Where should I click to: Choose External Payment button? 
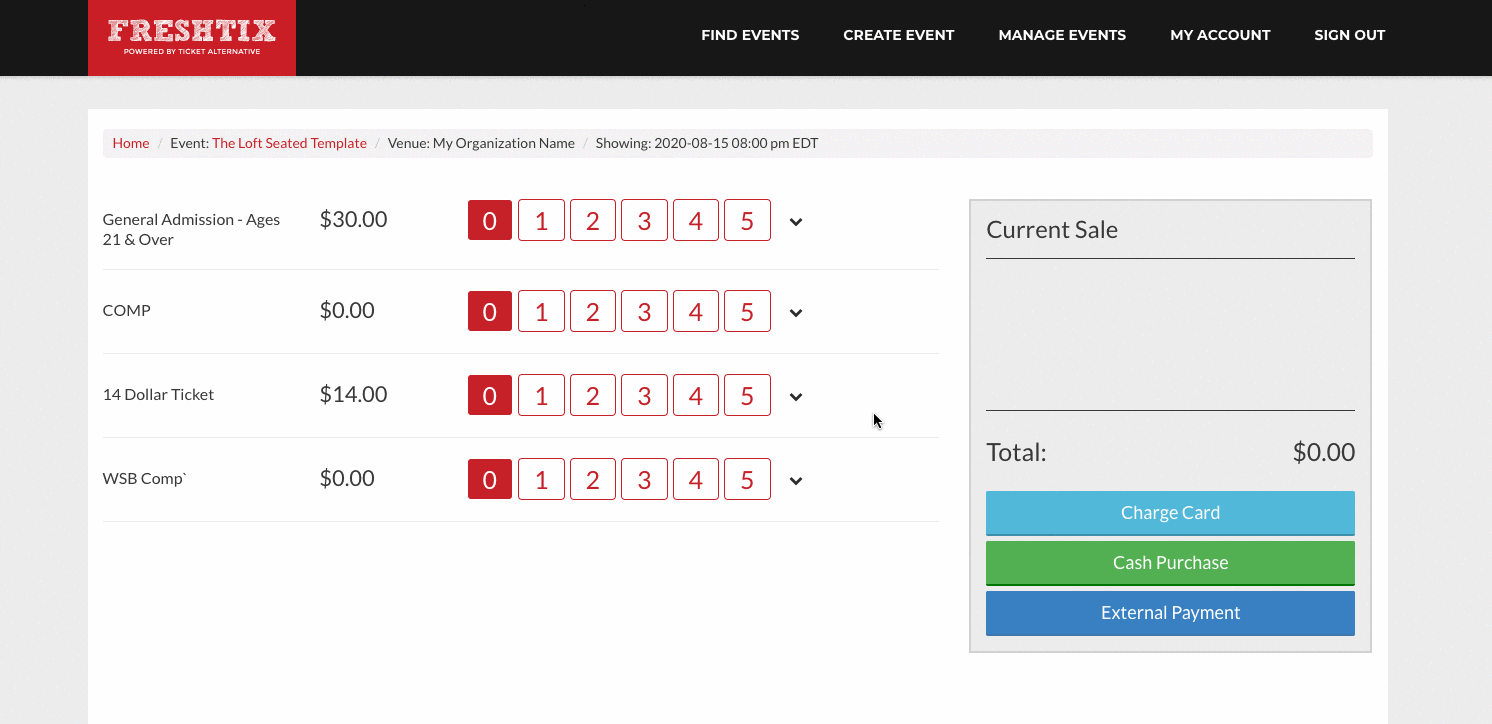click(1170, 613)
